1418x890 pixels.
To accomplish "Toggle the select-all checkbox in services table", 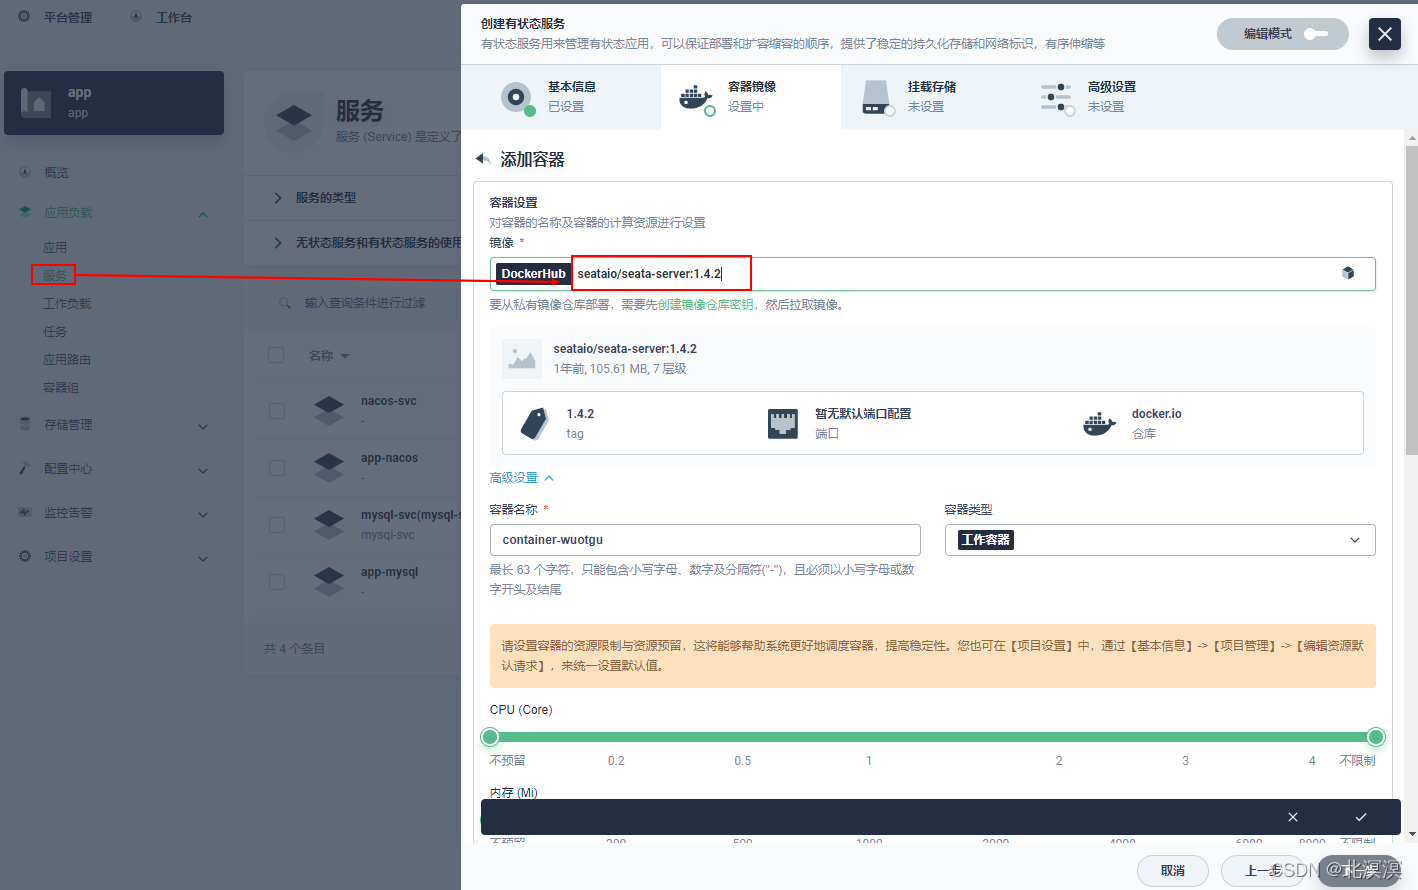I will click(277, 355).
